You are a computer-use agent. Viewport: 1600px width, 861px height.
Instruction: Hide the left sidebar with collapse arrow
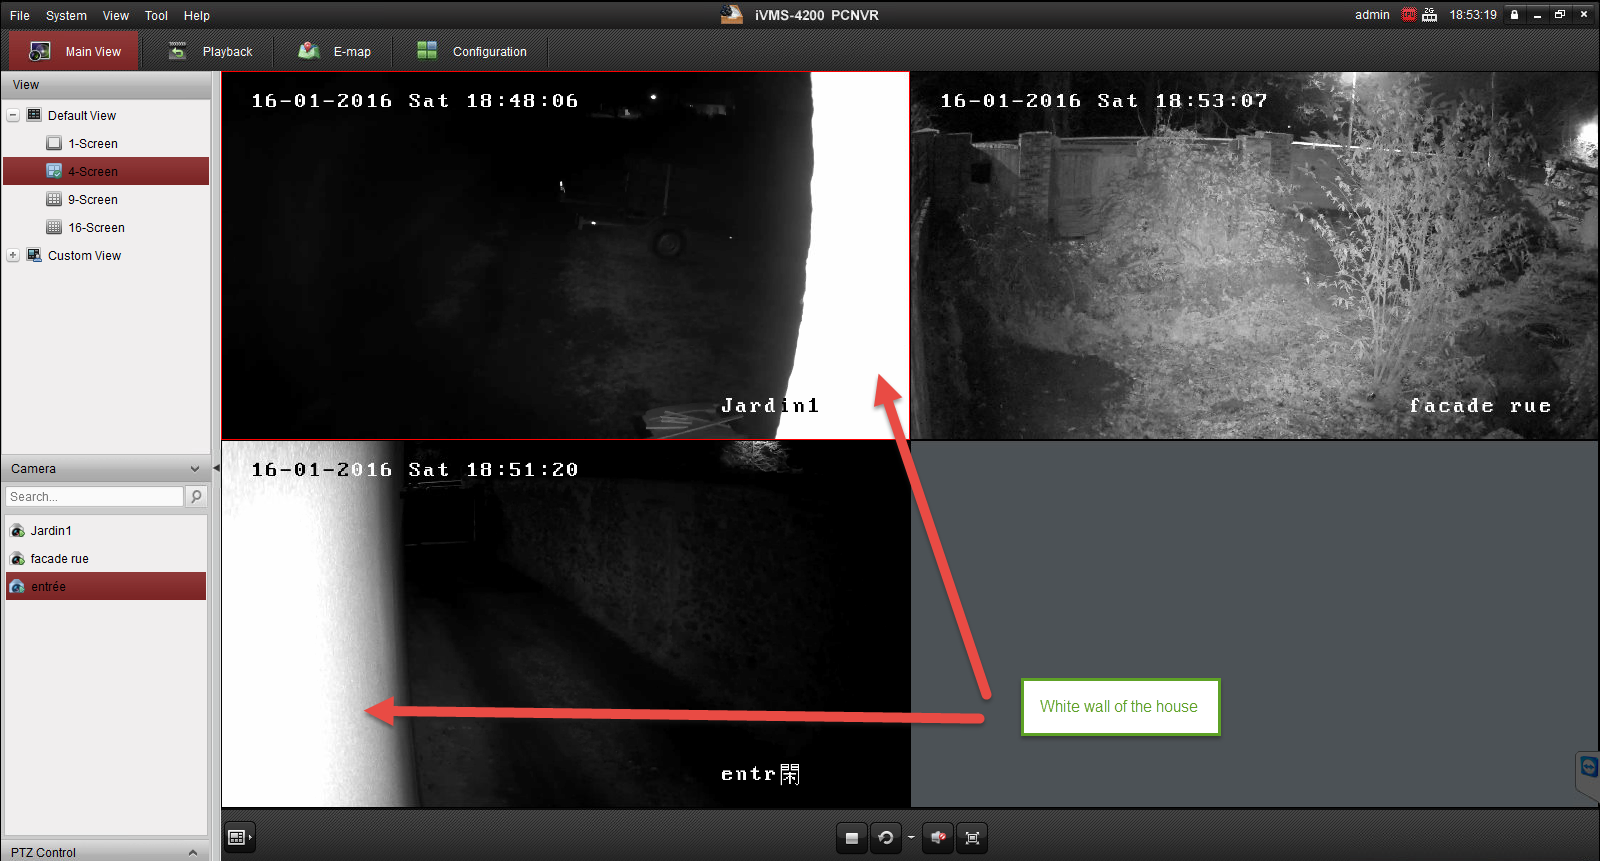pyautogui.click(x=216, y=468)
